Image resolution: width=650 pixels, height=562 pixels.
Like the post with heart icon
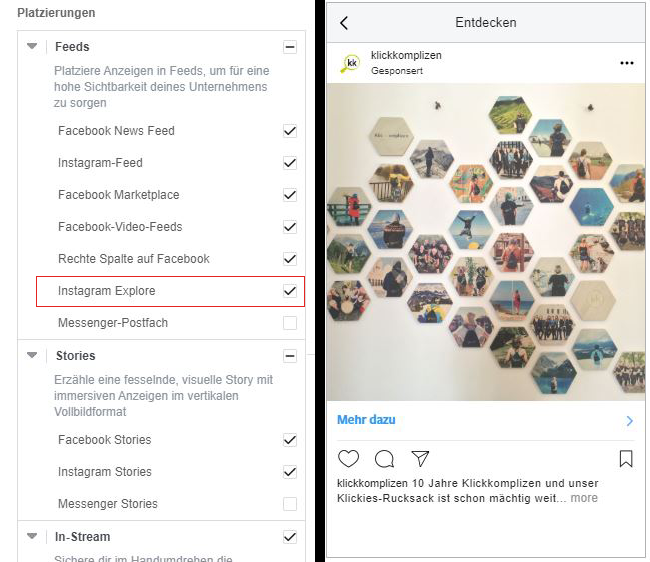coord(348,459)
